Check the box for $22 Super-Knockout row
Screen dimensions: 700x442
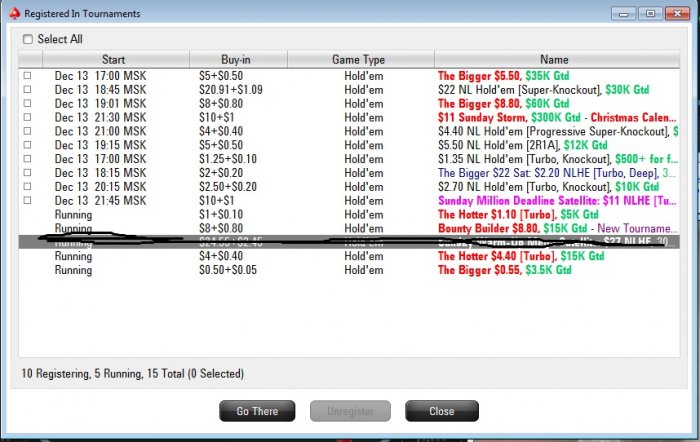(x=27, y=89)
